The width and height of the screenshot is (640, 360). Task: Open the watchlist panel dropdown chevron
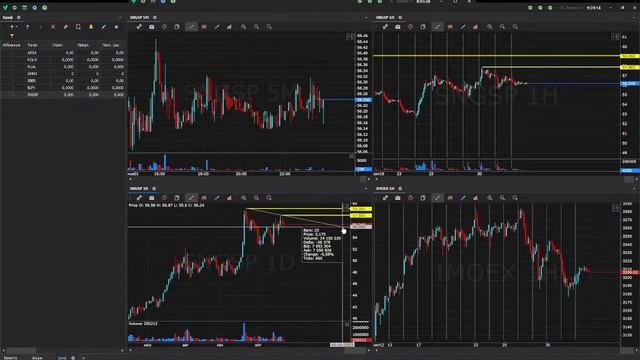pos(120,18)
